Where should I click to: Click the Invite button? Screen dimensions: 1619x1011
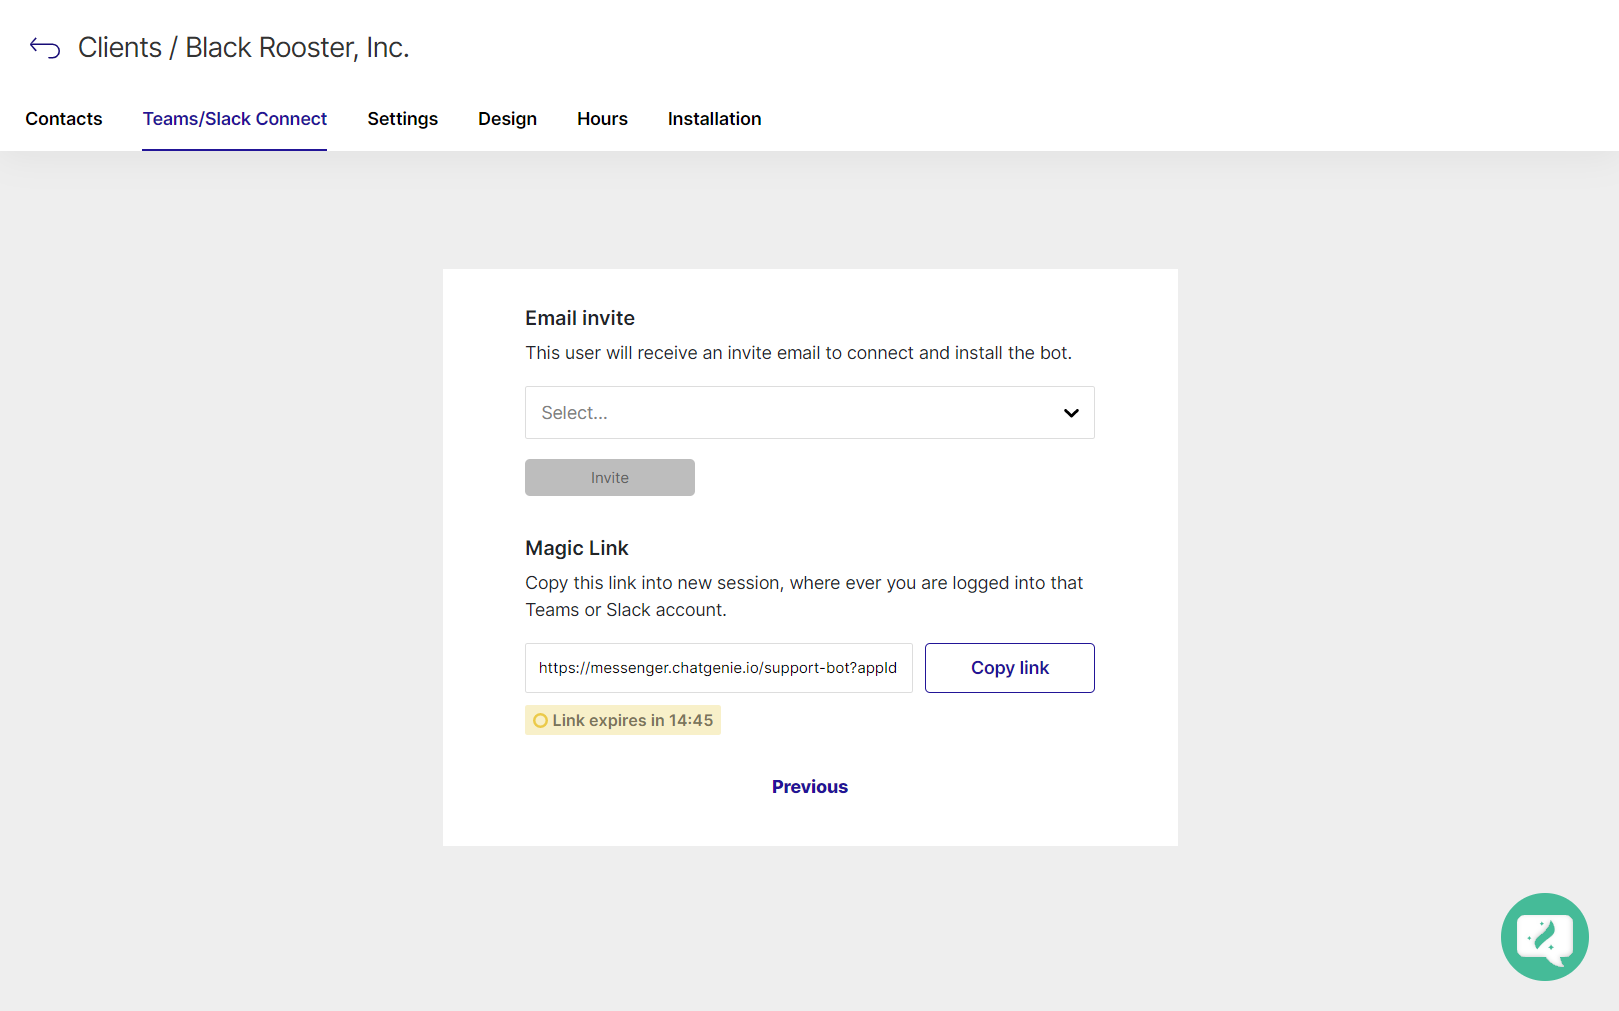tap(610, 478)
